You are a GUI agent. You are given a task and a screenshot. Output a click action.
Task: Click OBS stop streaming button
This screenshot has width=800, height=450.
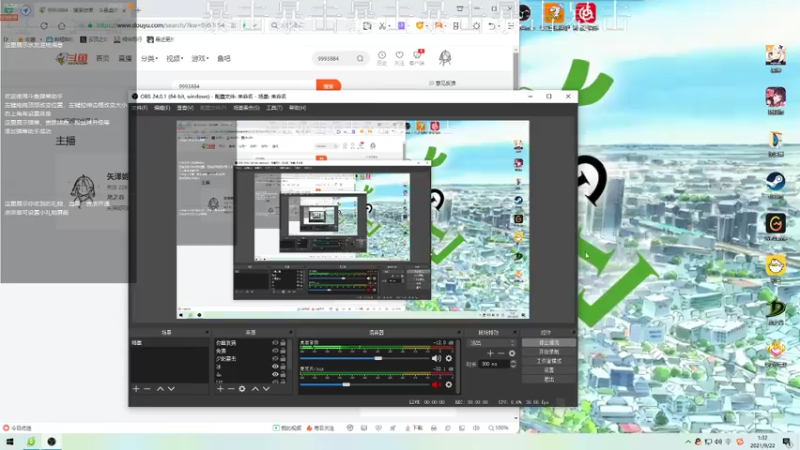pyautogui.click(x=549, y=343)
